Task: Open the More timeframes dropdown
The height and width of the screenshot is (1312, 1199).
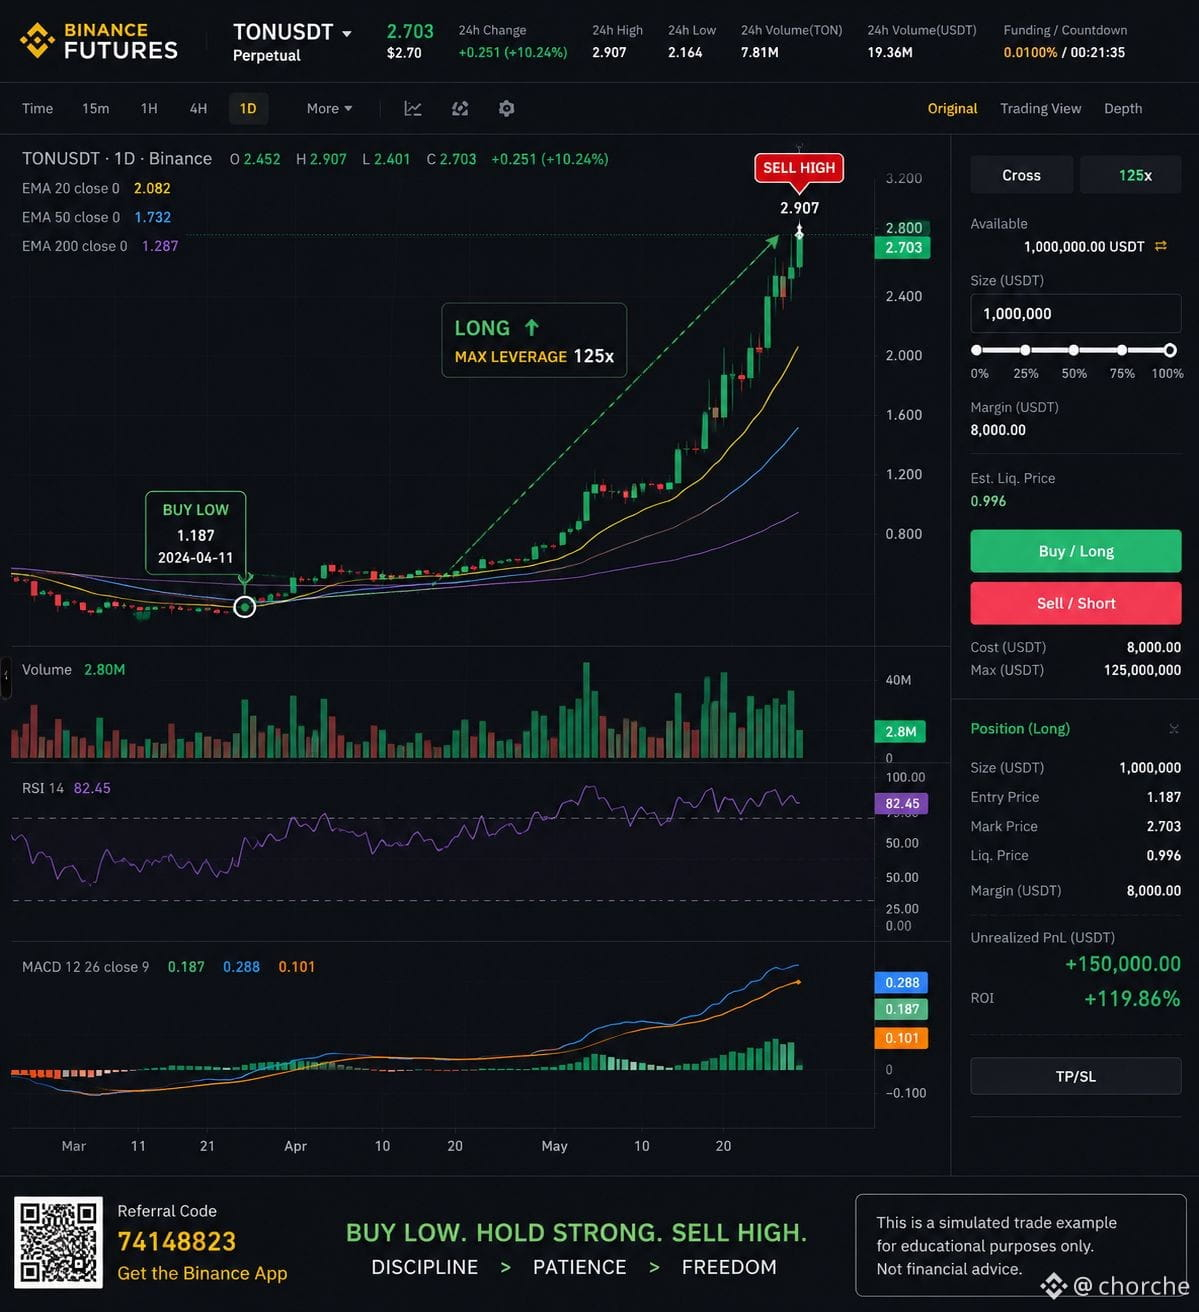Action: [329, 108]
